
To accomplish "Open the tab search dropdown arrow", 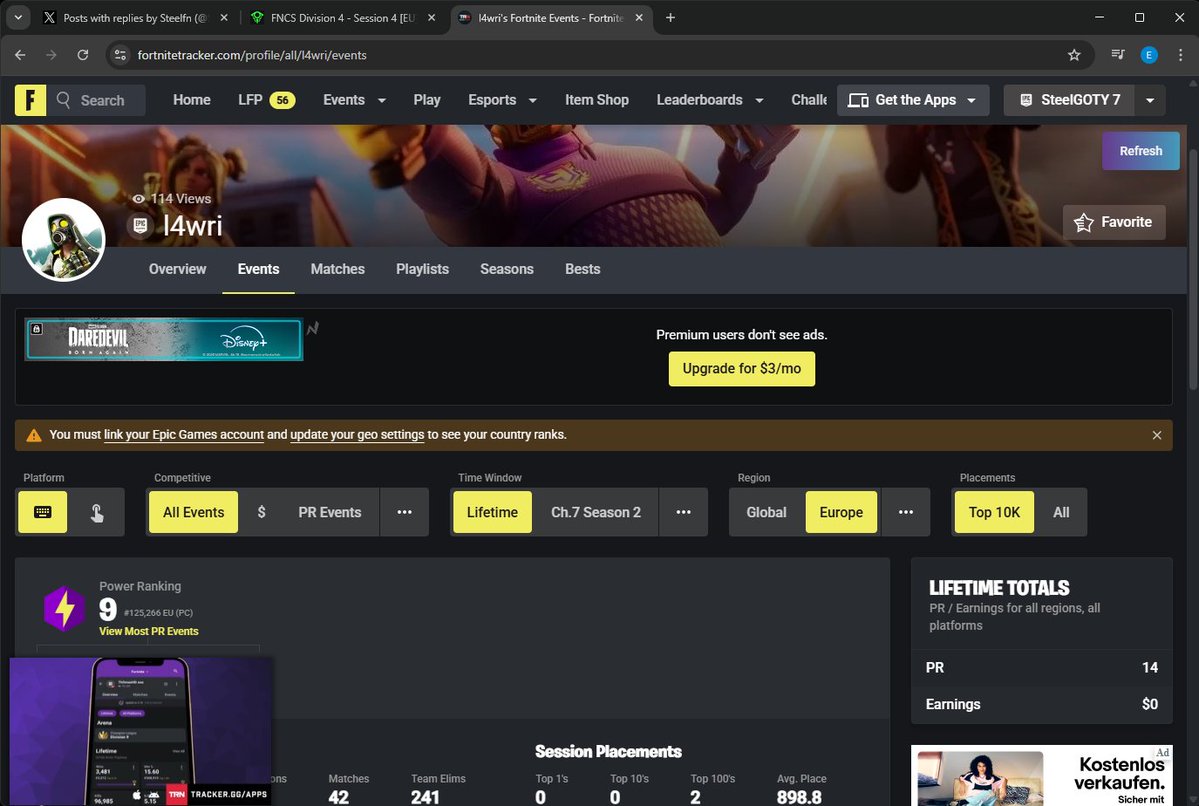I will tap(18, 18).
